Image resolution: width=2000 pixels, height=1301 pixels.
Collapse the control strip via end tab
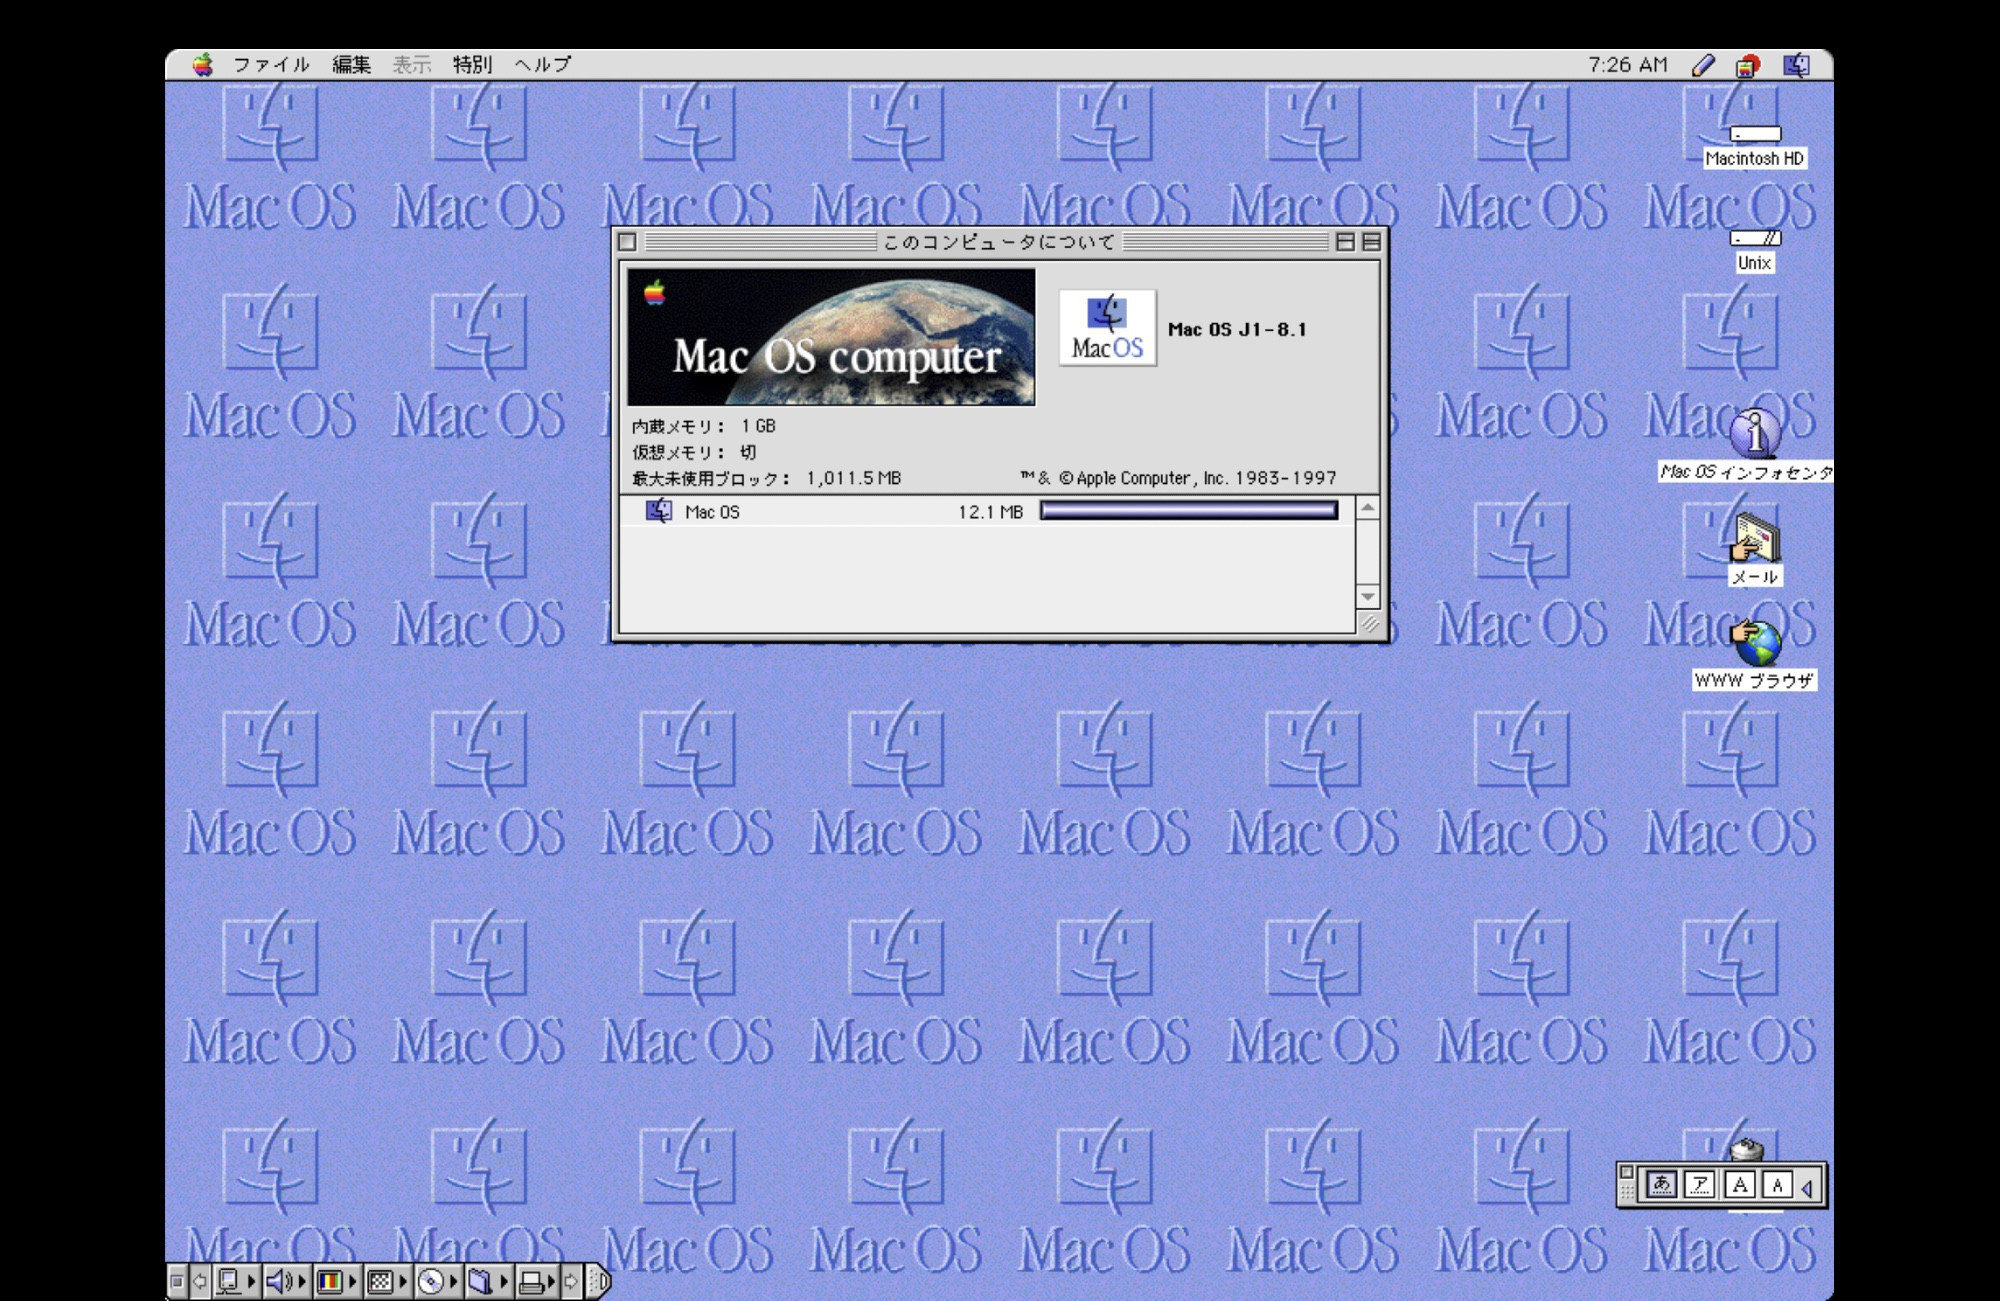point(598,1281)
